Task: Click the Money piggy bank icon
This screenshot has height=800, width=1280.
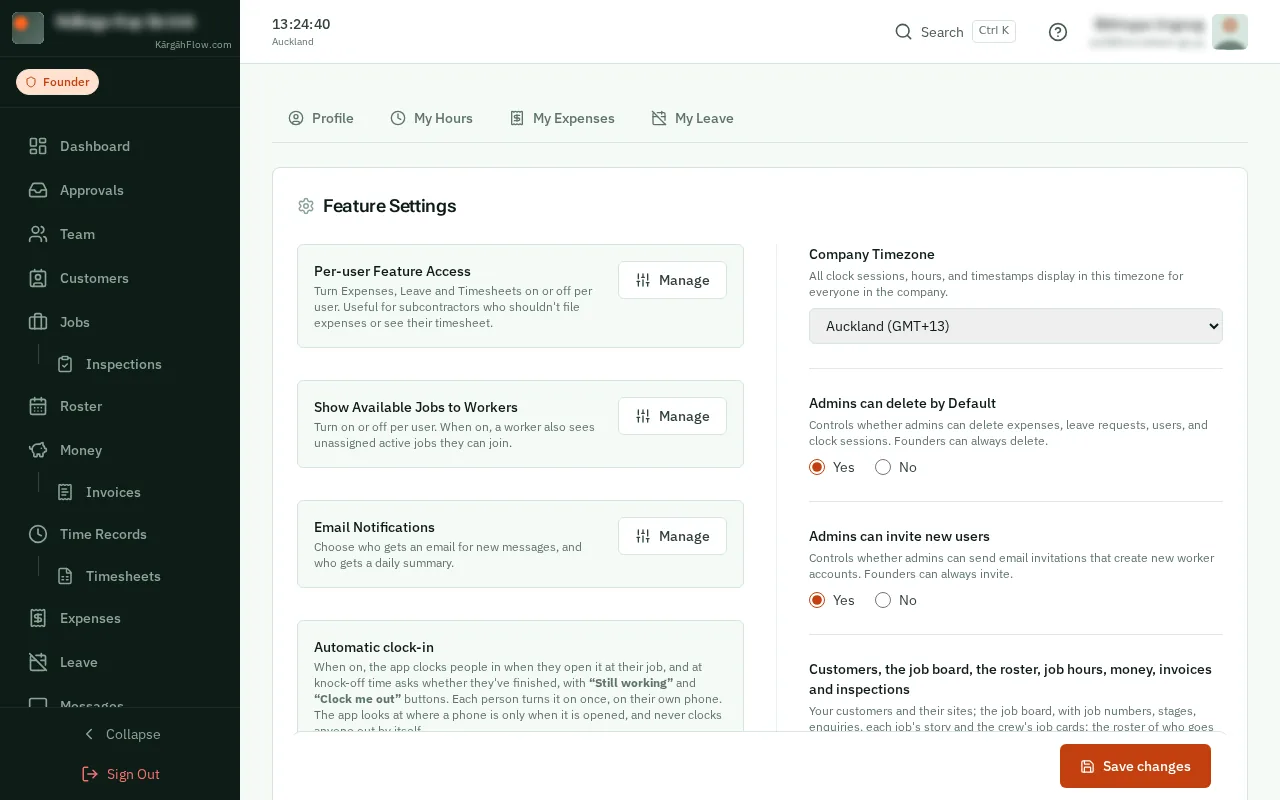Action: coord(38,450)
